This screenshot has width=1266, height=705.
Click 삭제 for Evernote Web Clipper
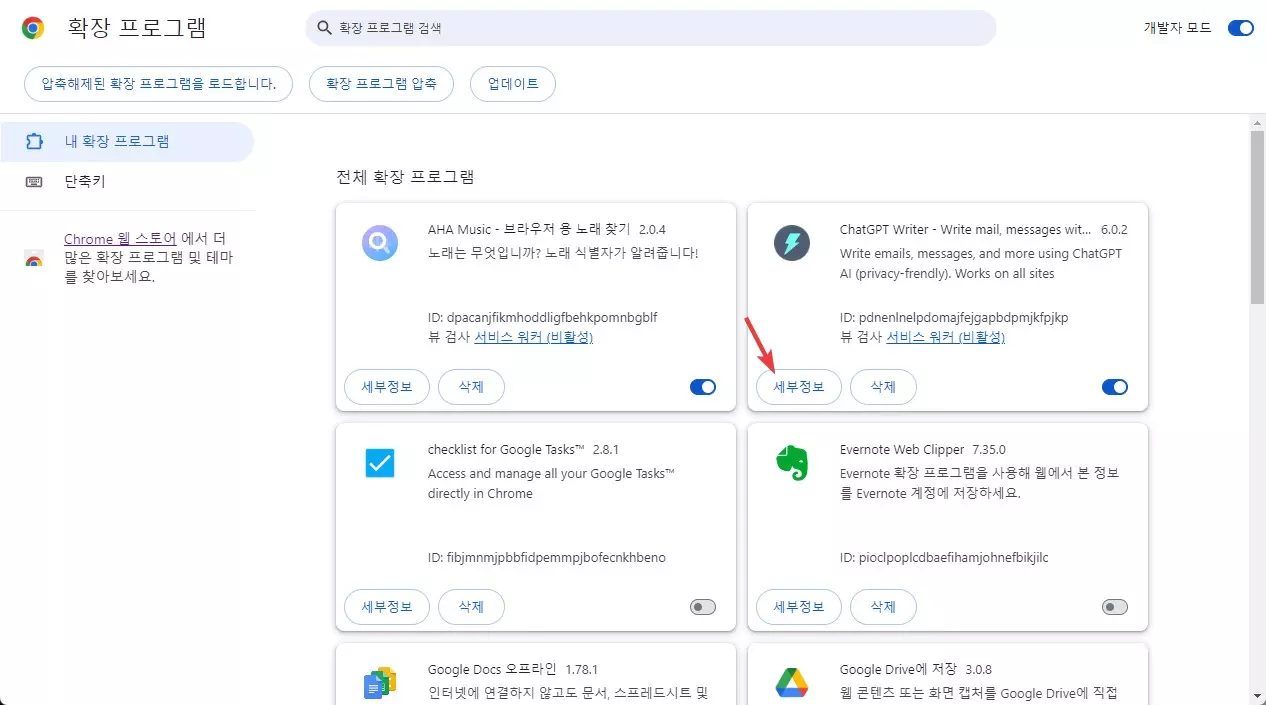[x=883, y=607]
